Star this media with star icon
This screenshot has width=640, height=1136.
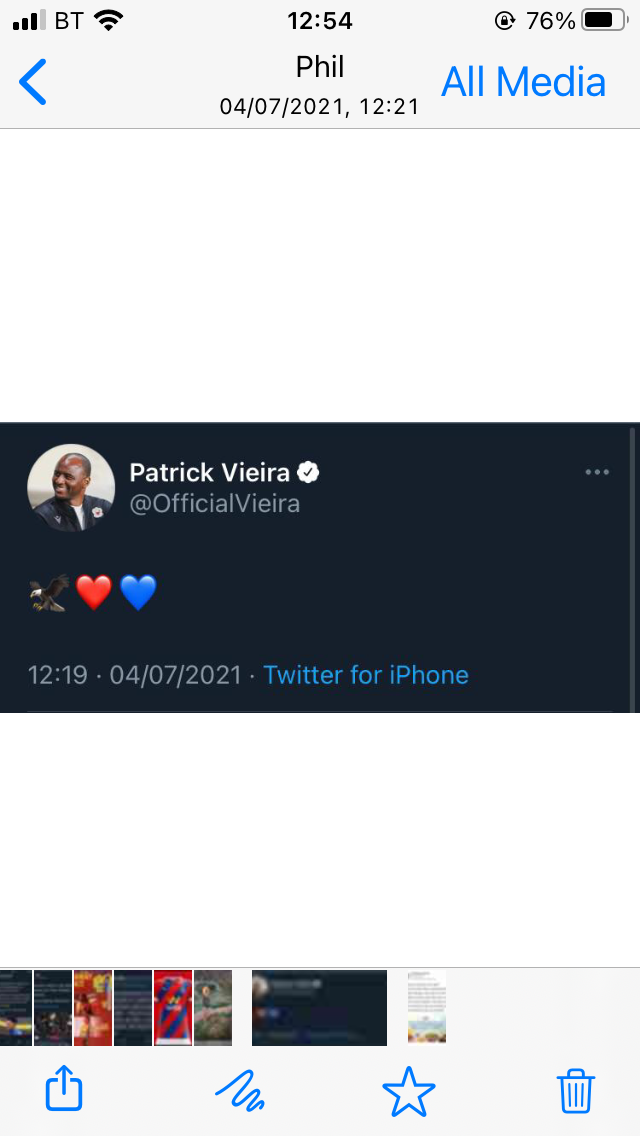point(409,1091)
